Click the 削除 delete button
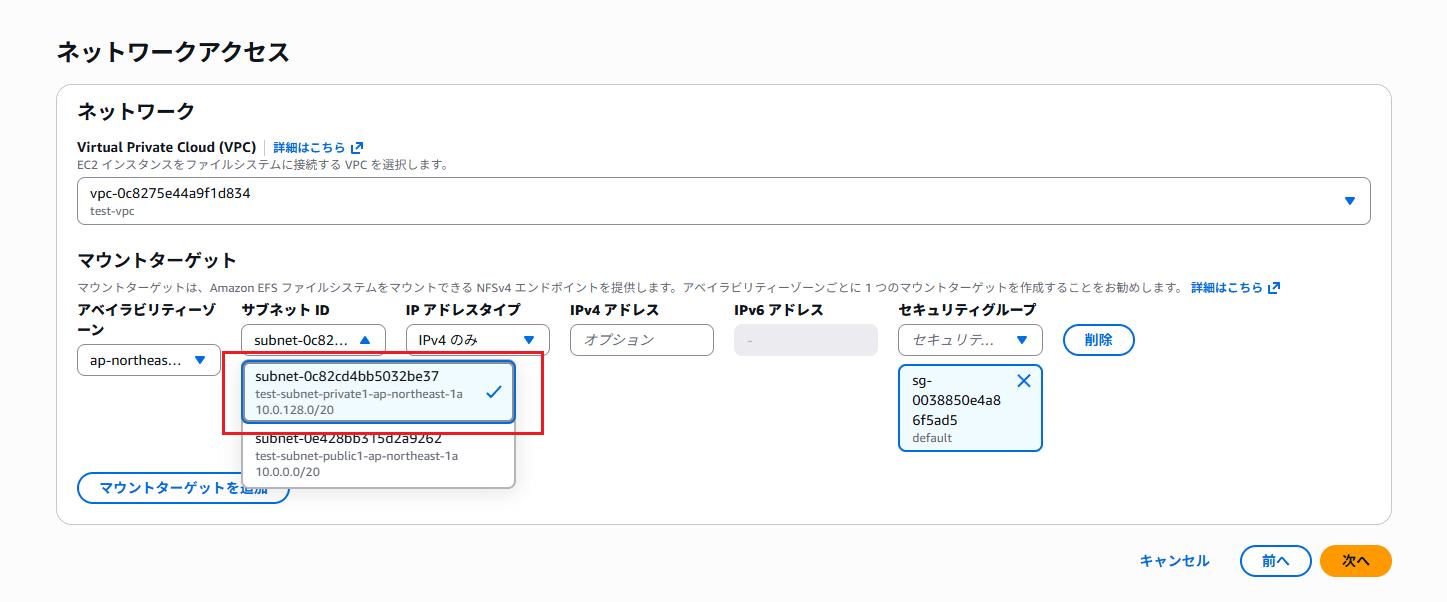 (x=1098, y=340)
